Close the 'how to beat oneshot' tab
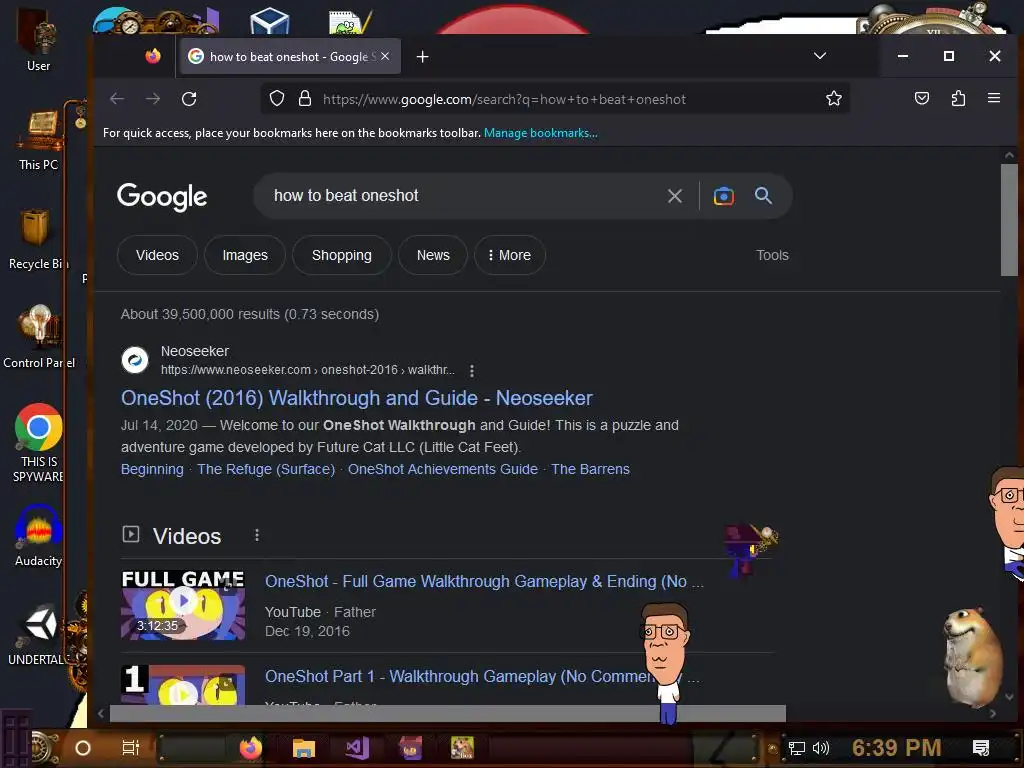Image resolution: width=1024 pixels, height=768 pixels. (385, 56)
